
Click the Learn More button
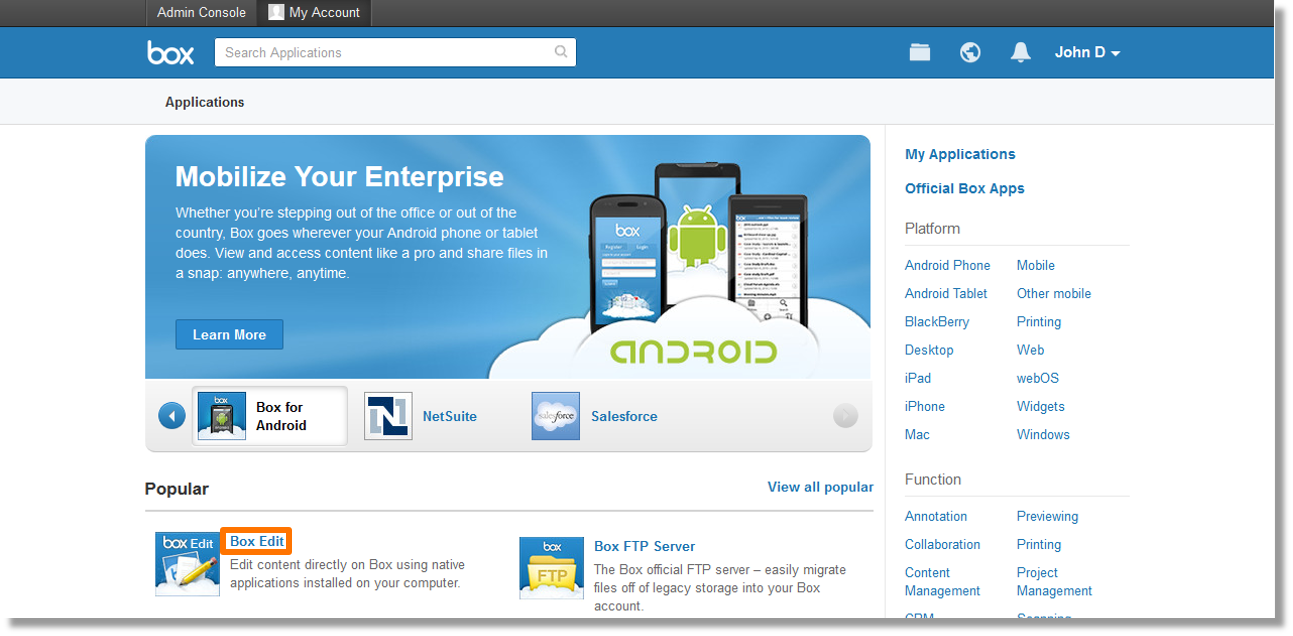(229, 334)
